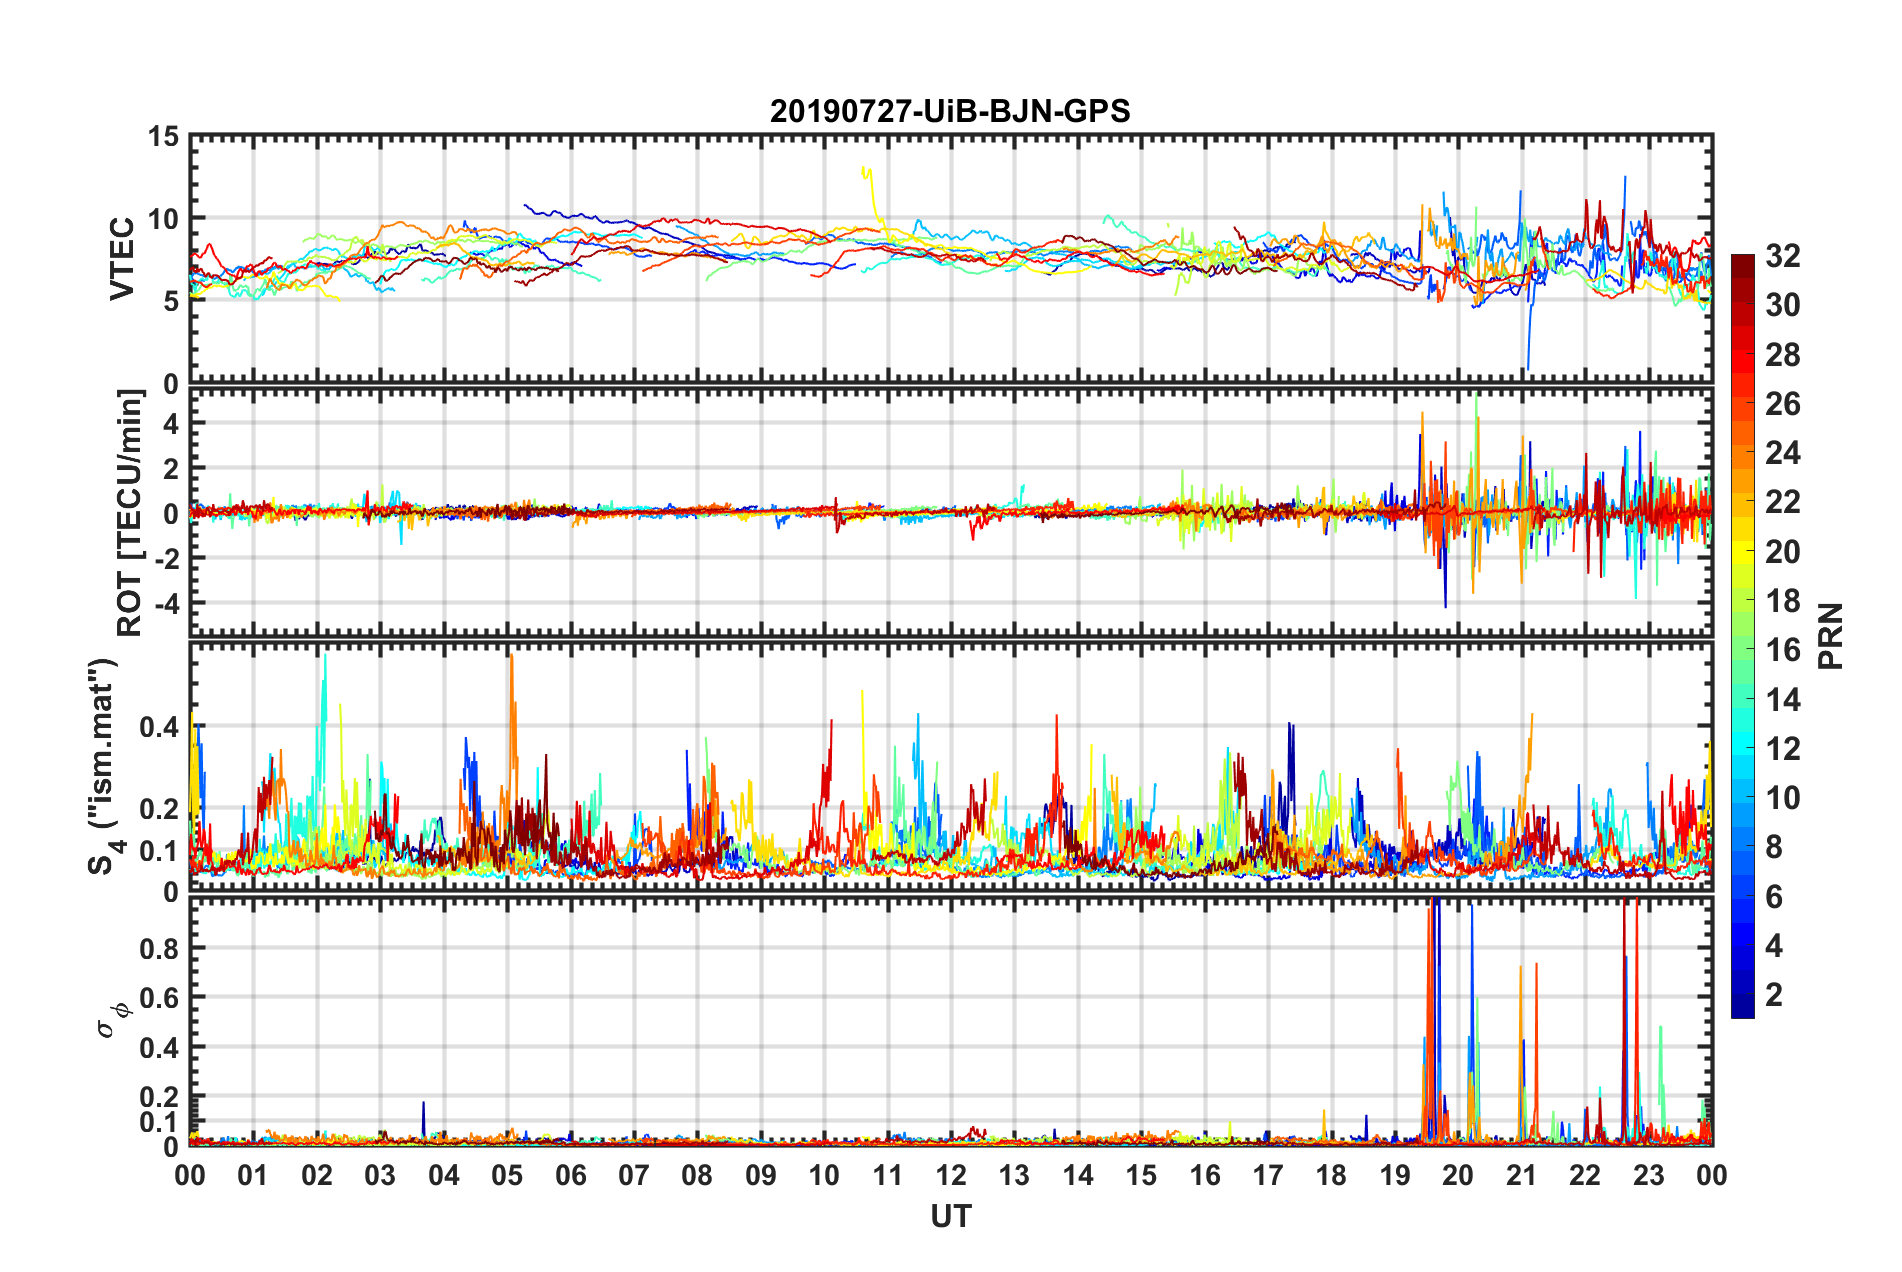The width and height of the screenshot is (1902, 1272).
Task: Click x-axis tick label 02
Action: tap(317, 1175)
